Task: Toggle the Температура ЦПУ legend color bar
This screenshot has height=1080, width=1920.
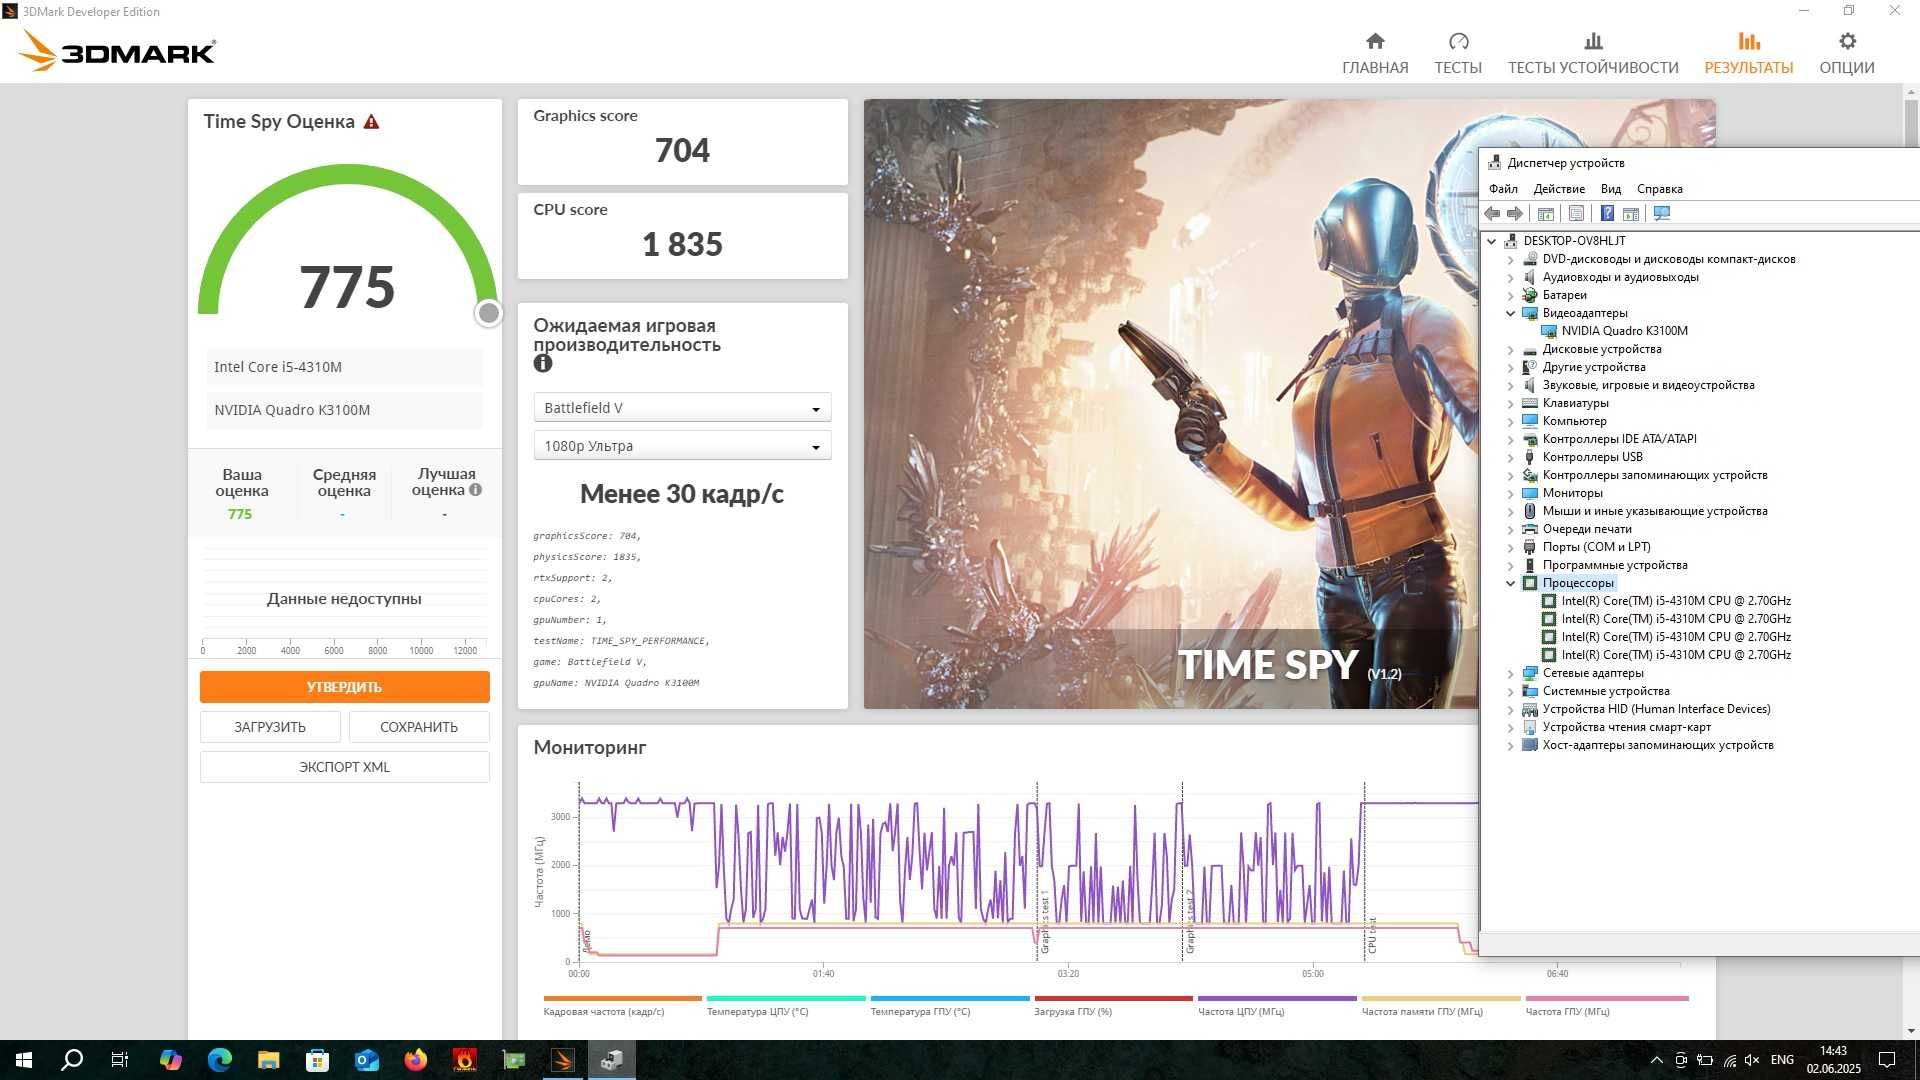Action: click(x=786, y=998)
